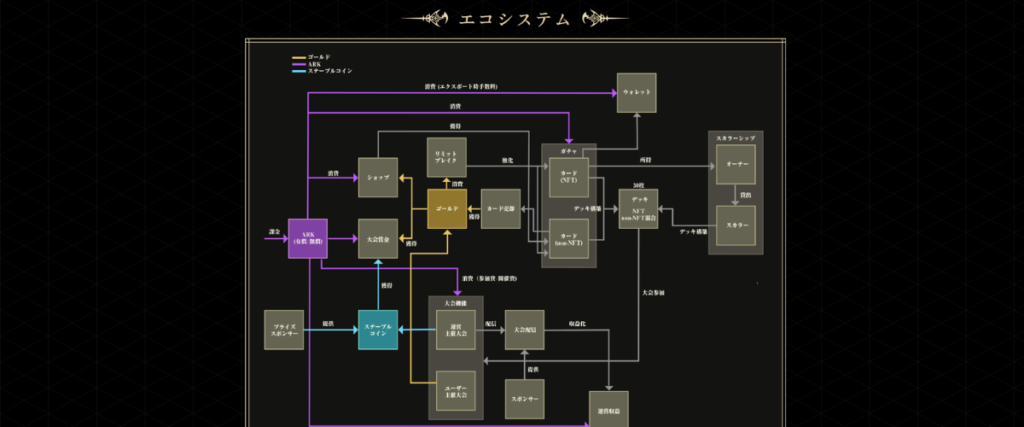The image size is (1024, 427).
Task: Select the purple ARK node
Action: coord(307,238)
